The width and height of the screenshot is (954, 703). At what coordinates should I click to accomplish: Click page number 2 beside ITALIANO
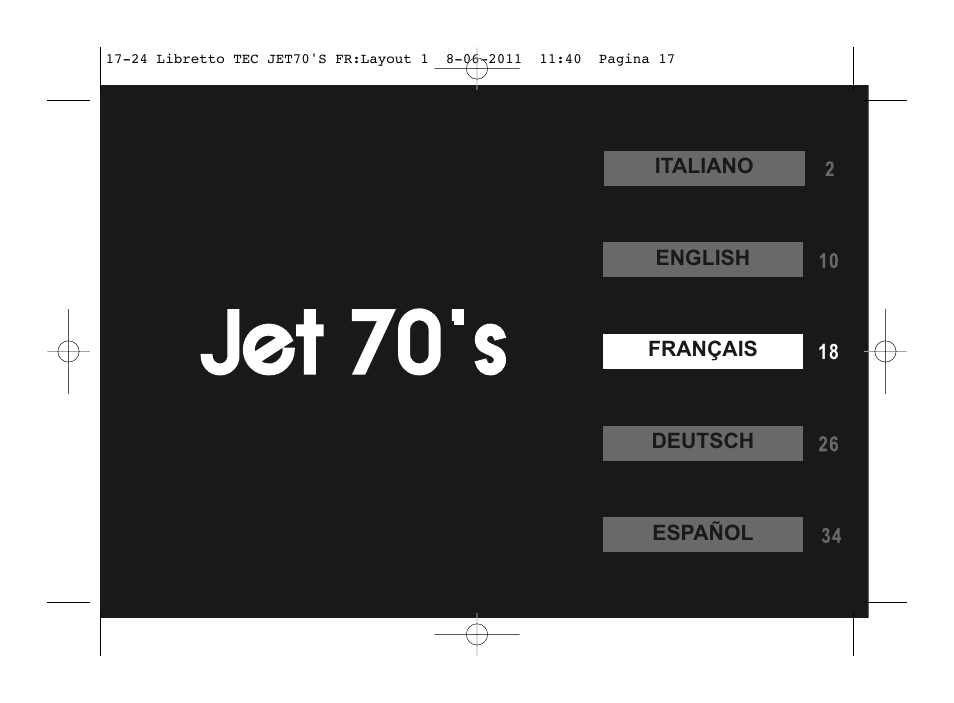[829, 169]
